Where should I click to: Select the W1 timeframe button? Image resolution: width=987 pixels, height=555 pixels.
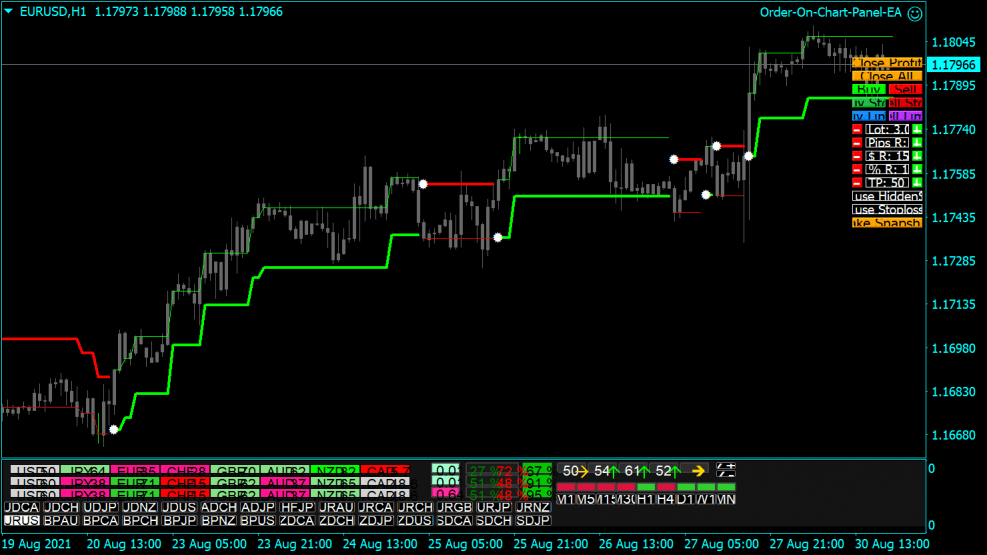(x=706, y=499)
